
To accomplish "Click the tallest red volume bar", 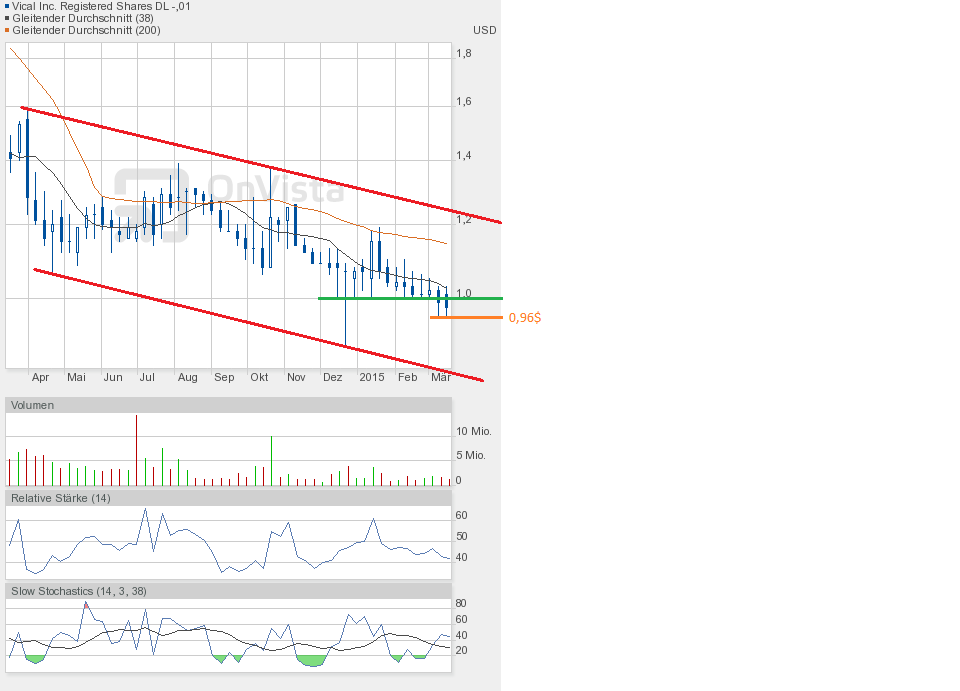I will tap(136, 451).
